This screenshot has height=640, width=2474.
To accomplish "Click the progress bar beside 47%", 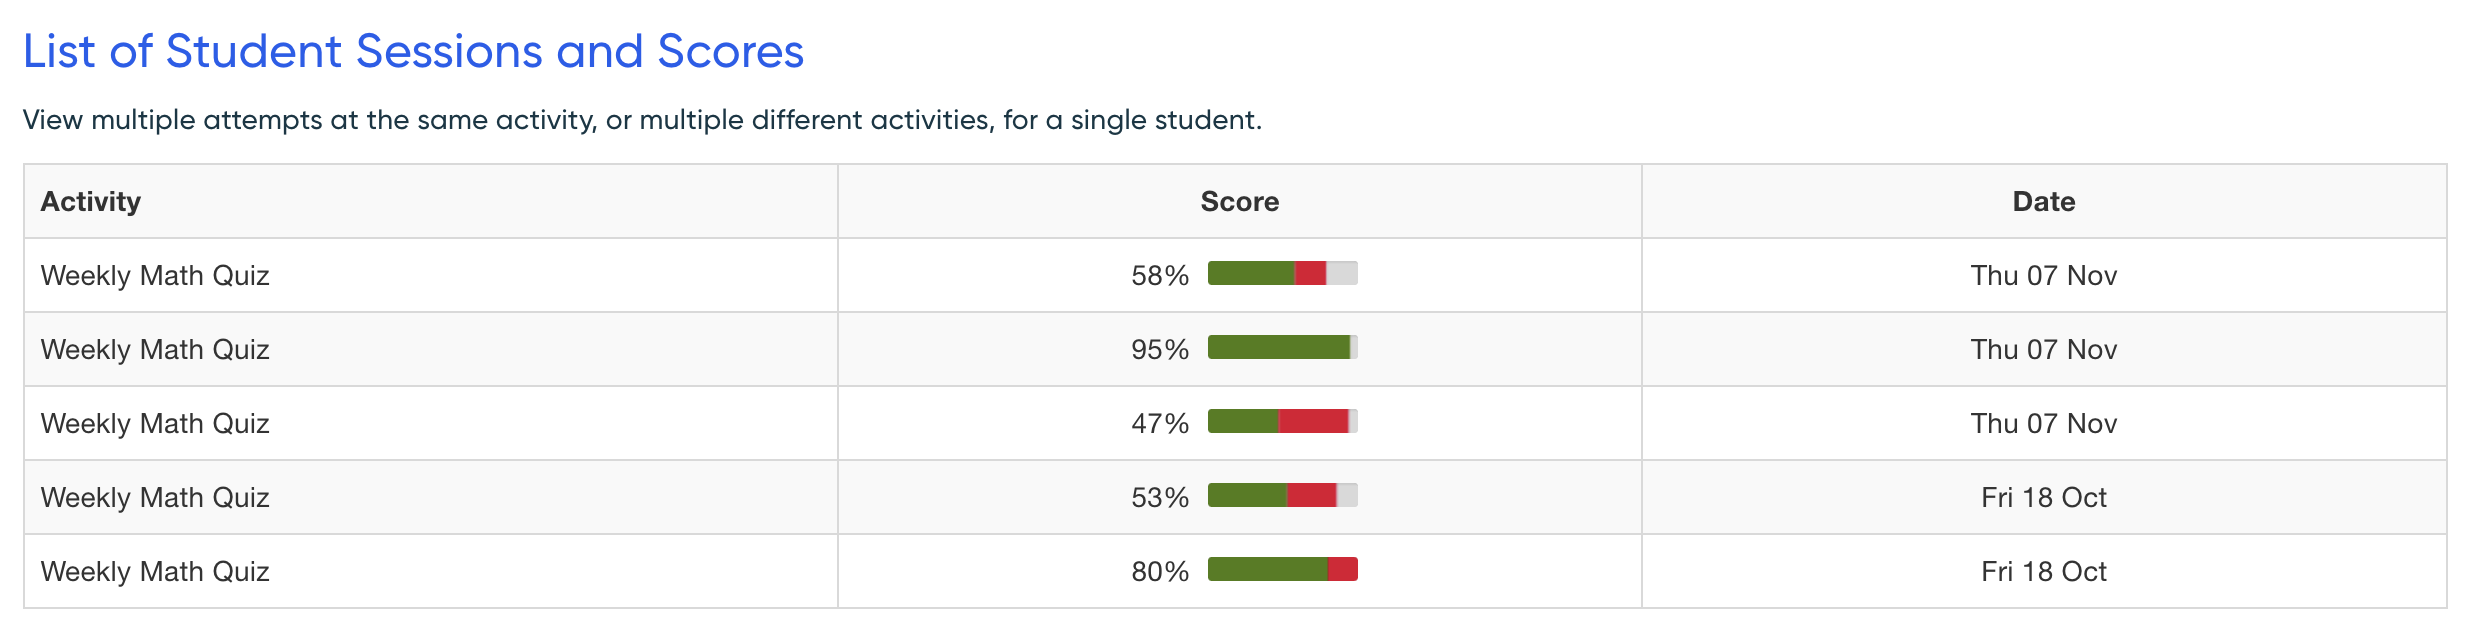I will pyautogui.click(x=1282, y=421).
